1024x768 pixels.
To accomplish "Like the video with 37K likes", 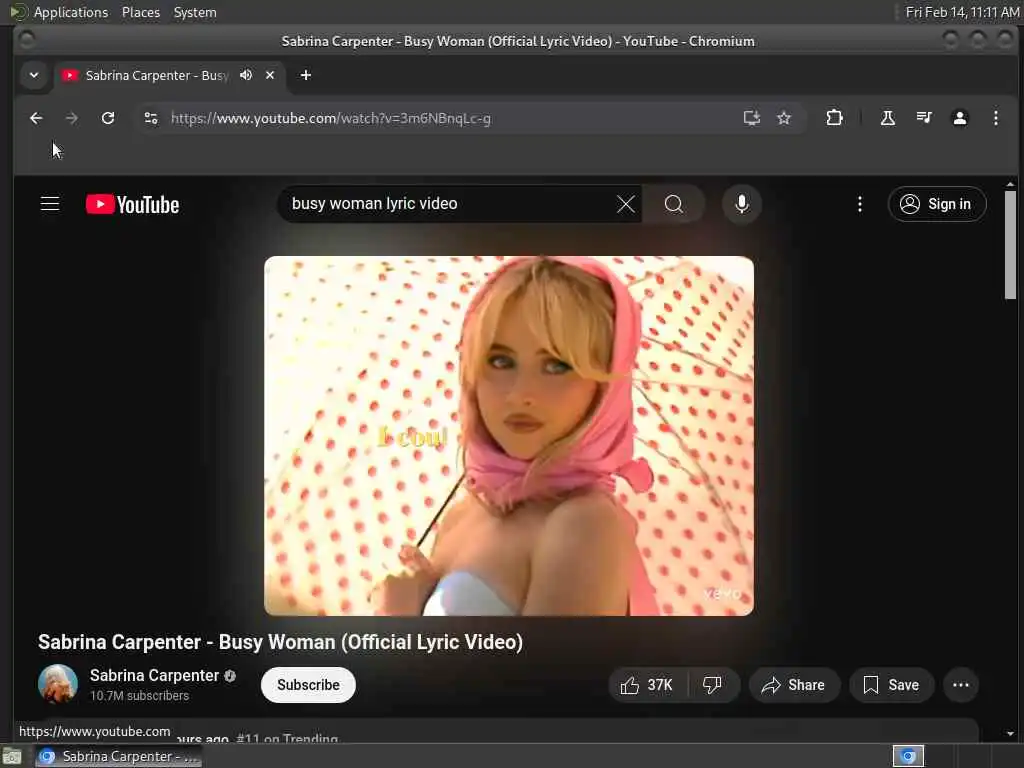I will [647, 684].
